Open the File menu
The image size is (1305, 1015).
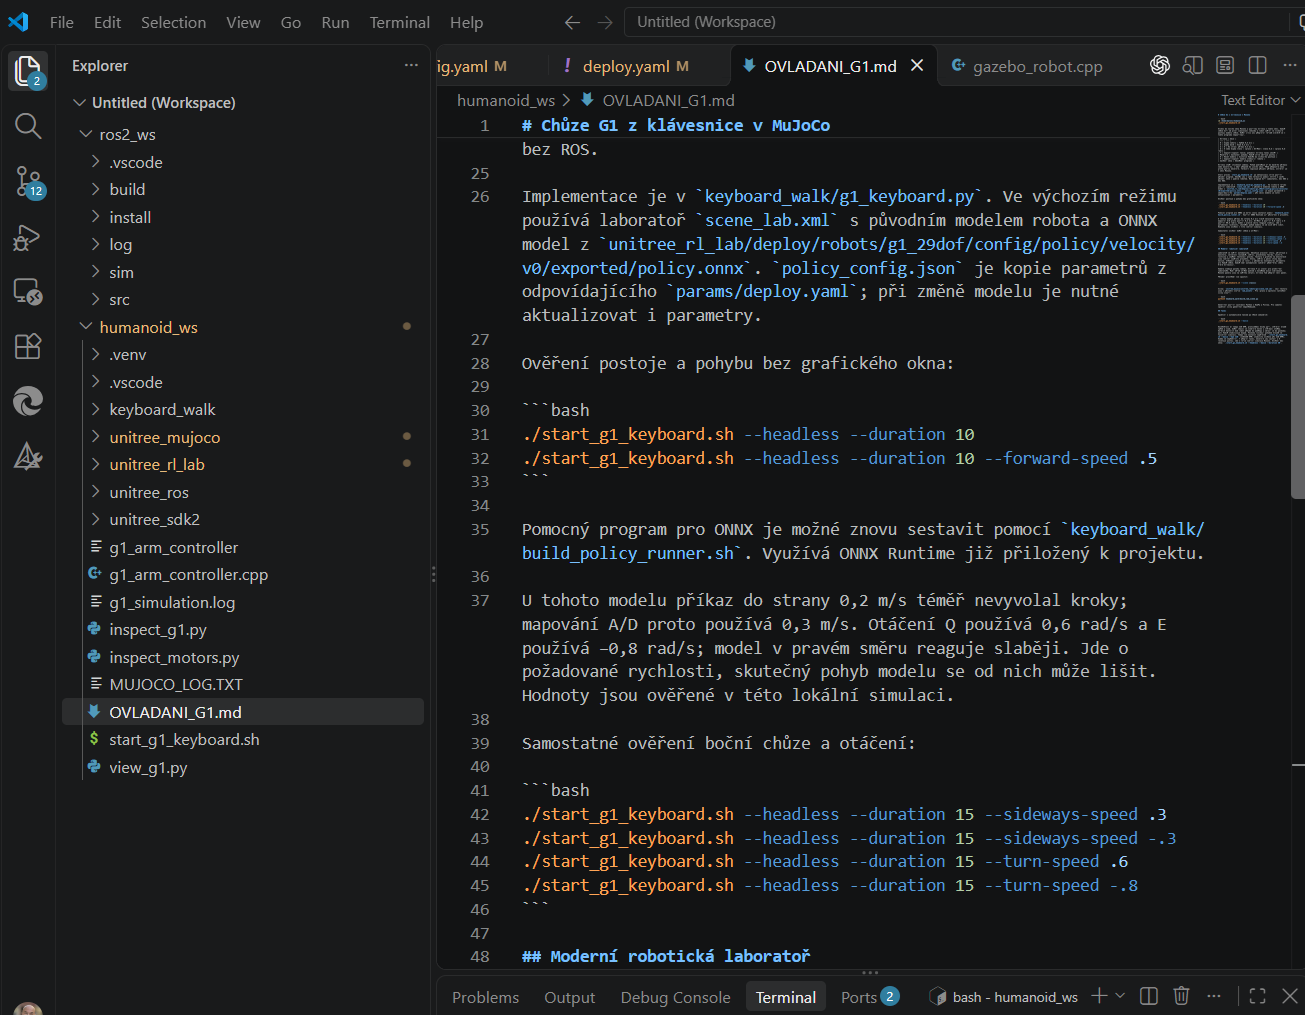[61, 22]
